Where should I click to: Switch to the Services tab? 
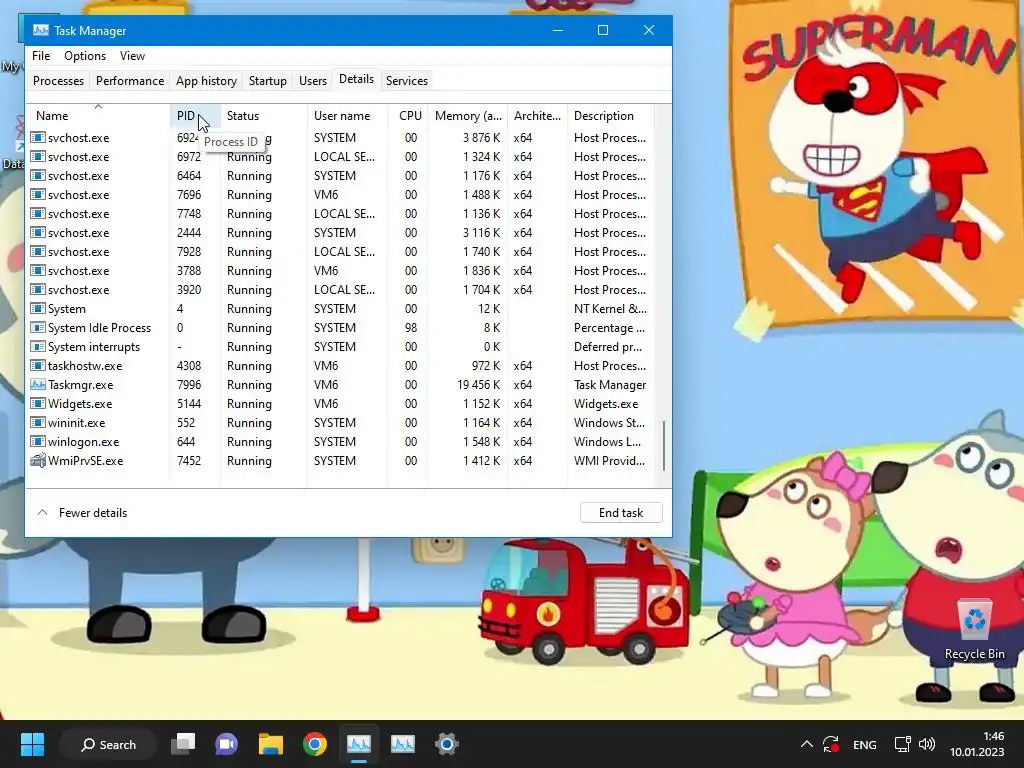tap(407, 80)
